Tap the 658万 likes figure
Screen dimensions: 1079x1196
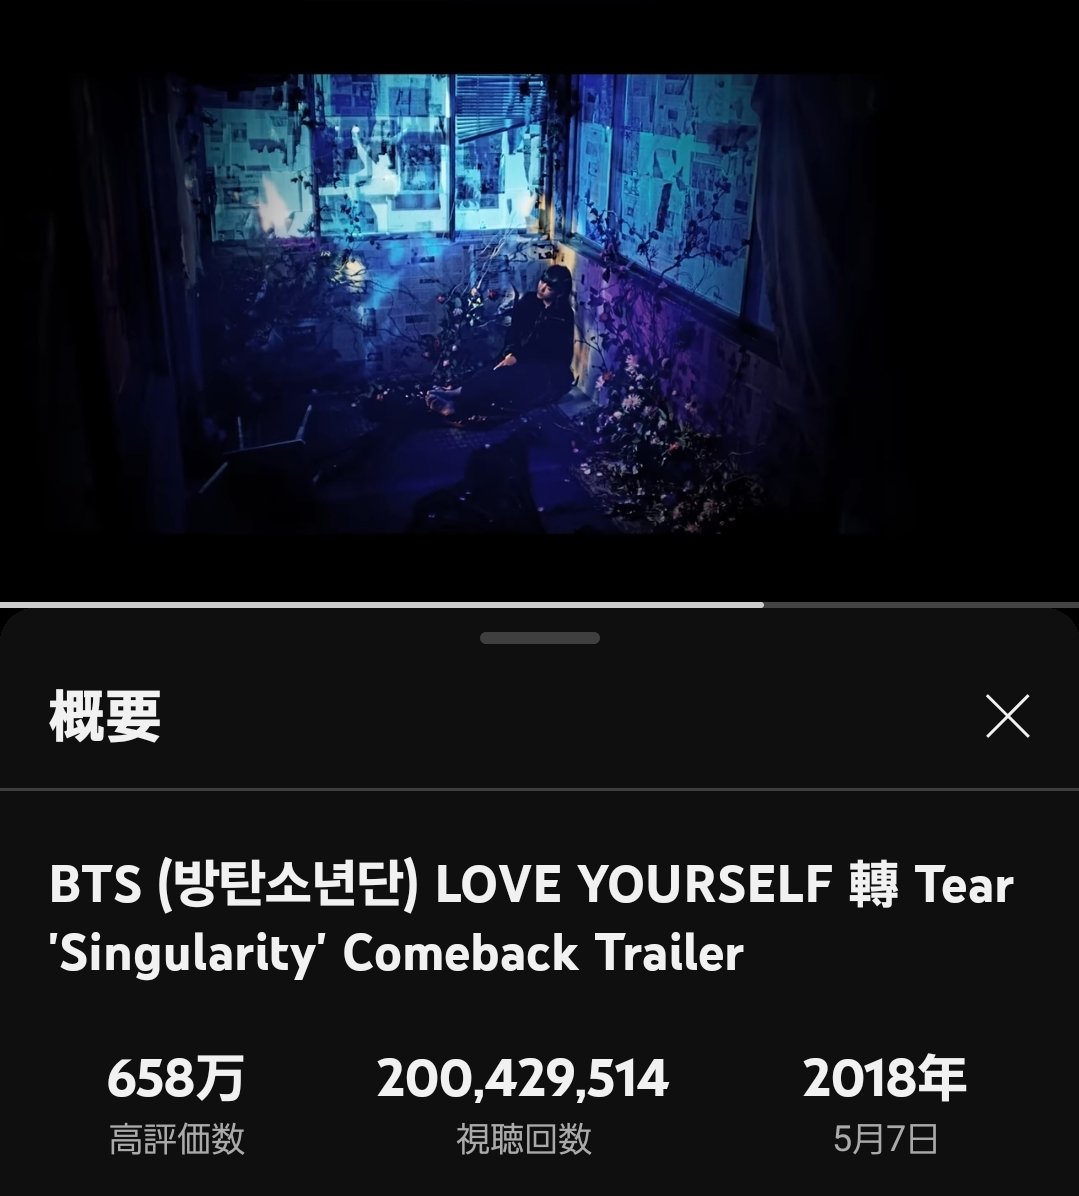[175, 1078]
